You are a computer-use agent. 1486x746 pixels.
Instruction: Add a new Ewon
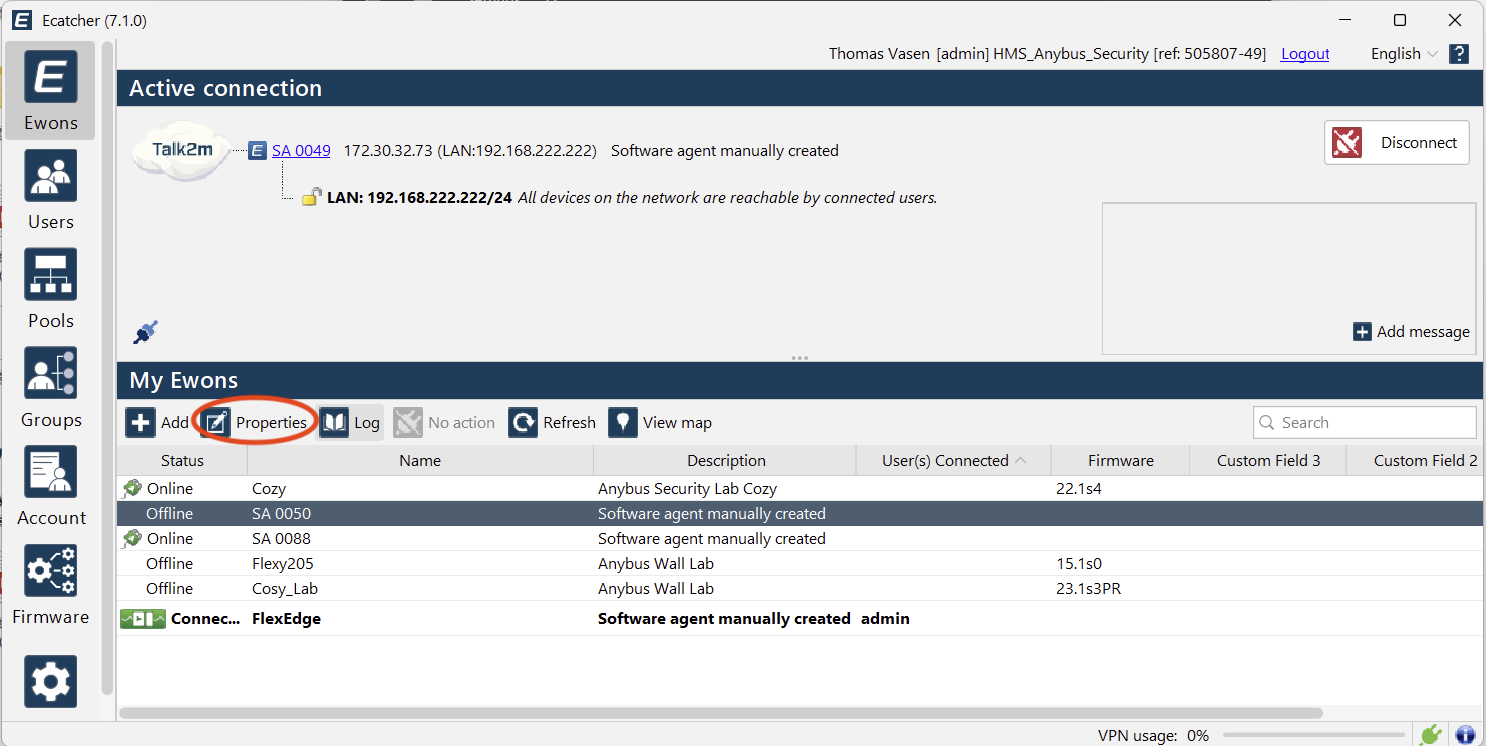click(157, 423)
